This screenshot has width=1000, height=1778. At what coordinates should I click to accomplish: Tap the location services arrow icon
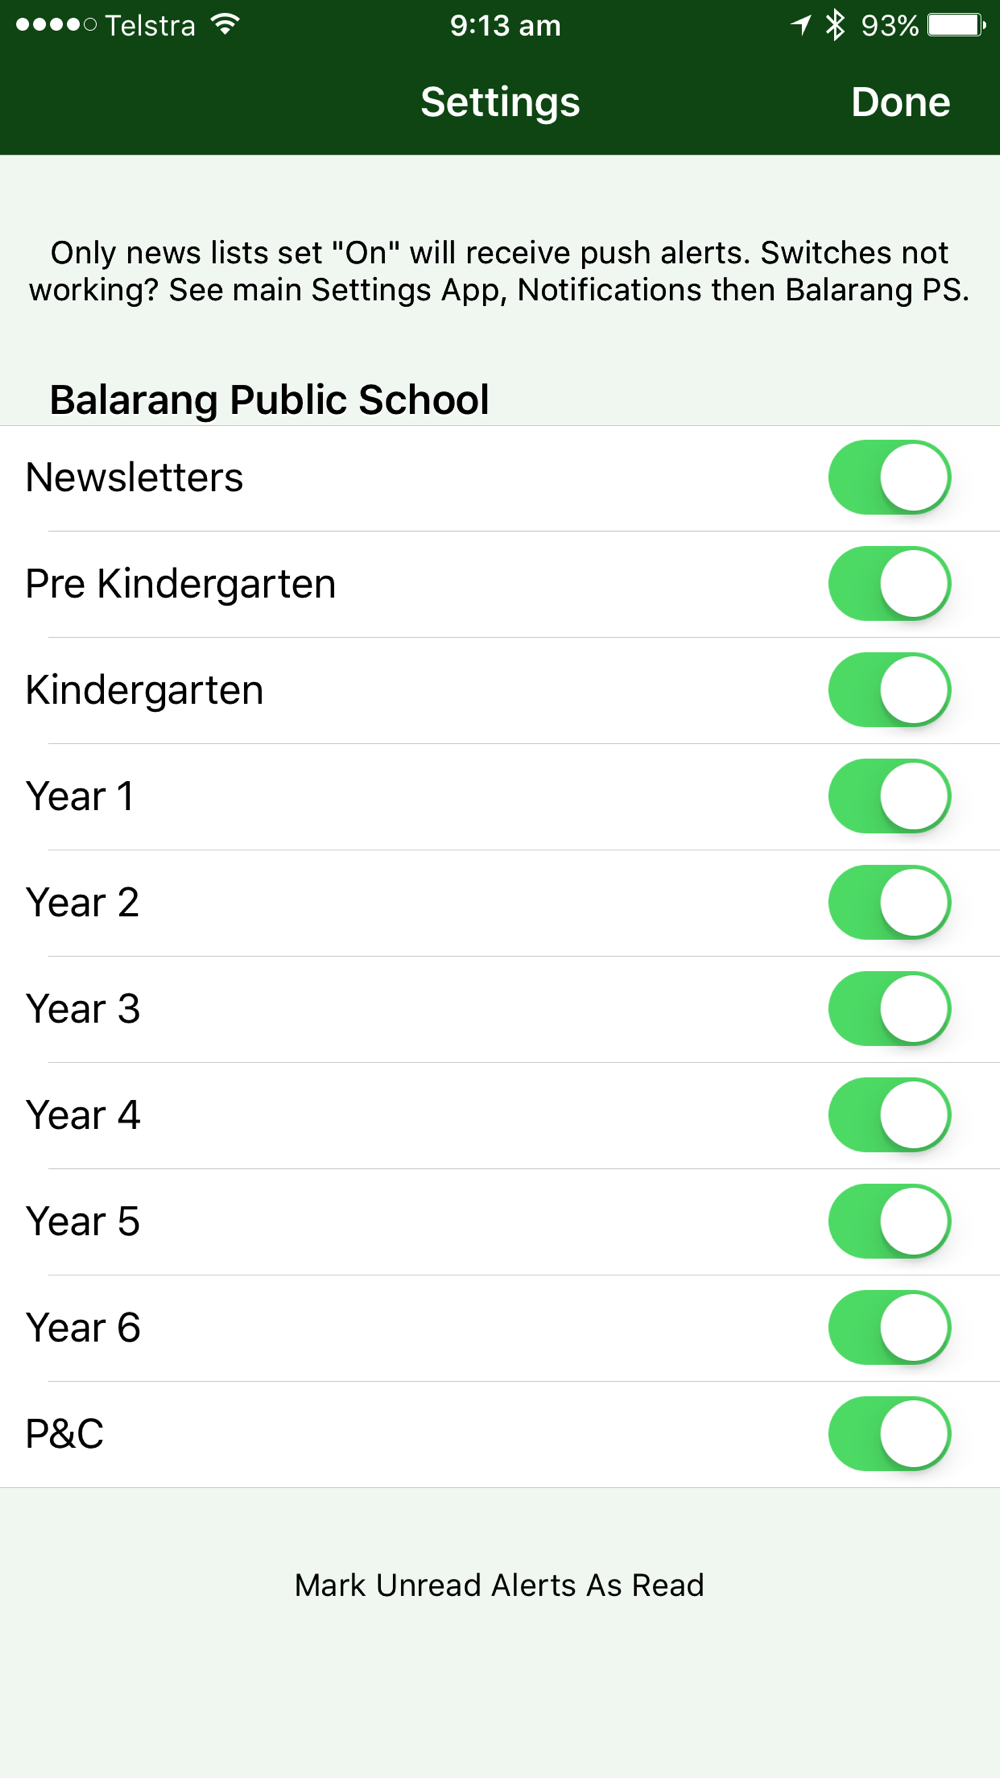point(801,24)
